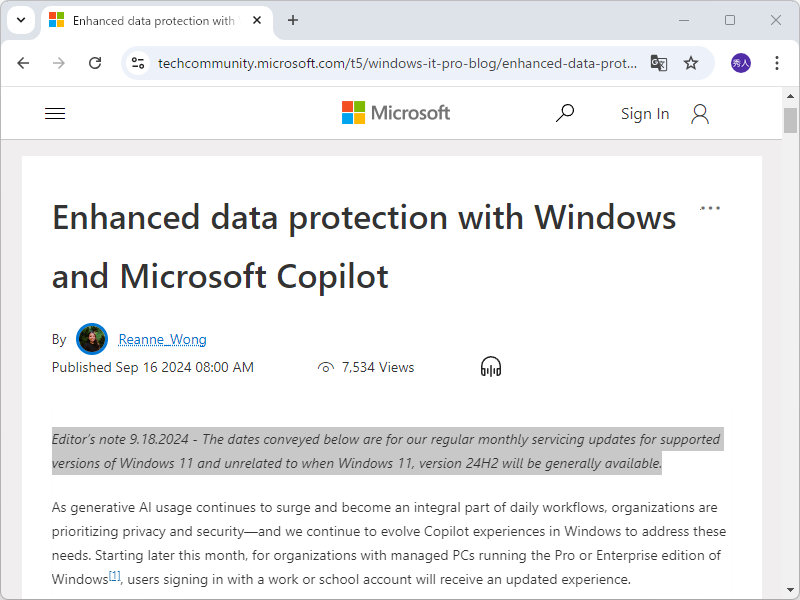Image resolution: width=800 pixels, height=600 pixels.
Task: Open the article options ellipsis menu
Action: click(710, 208)
